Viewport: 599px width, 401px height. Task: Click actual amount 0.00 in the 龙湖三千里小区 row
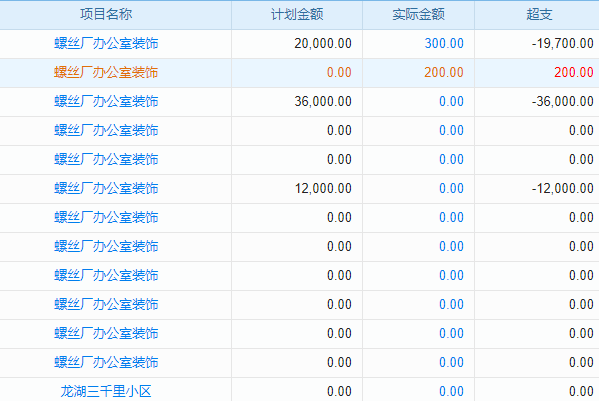coord(451,391)
